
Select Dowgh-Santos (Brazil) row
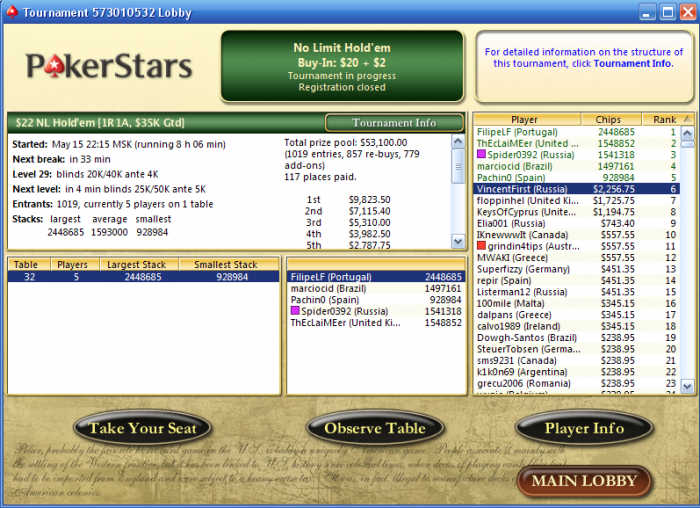pos(577,337)
